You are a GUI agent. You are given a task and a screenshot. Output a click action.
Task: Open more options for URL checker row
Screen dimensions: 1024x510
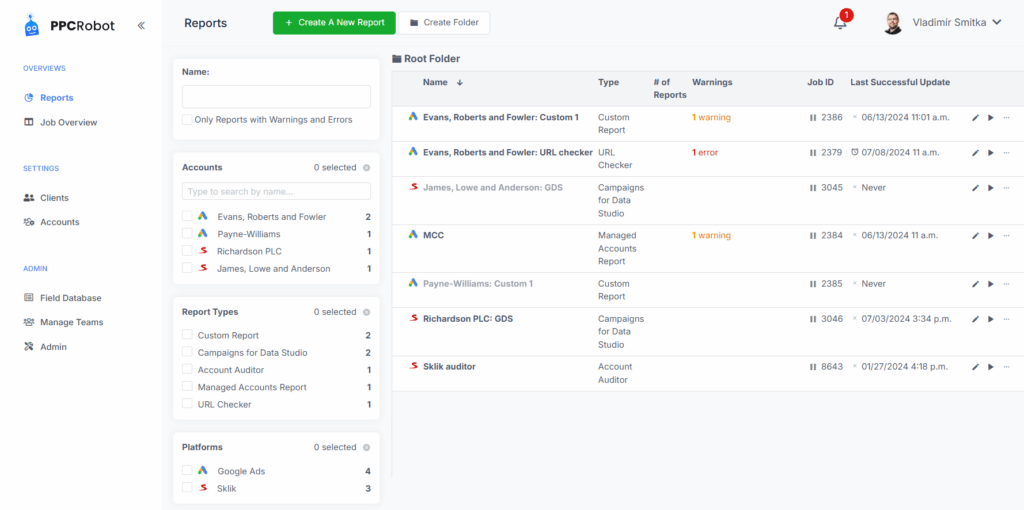[x=1006, y=153]
